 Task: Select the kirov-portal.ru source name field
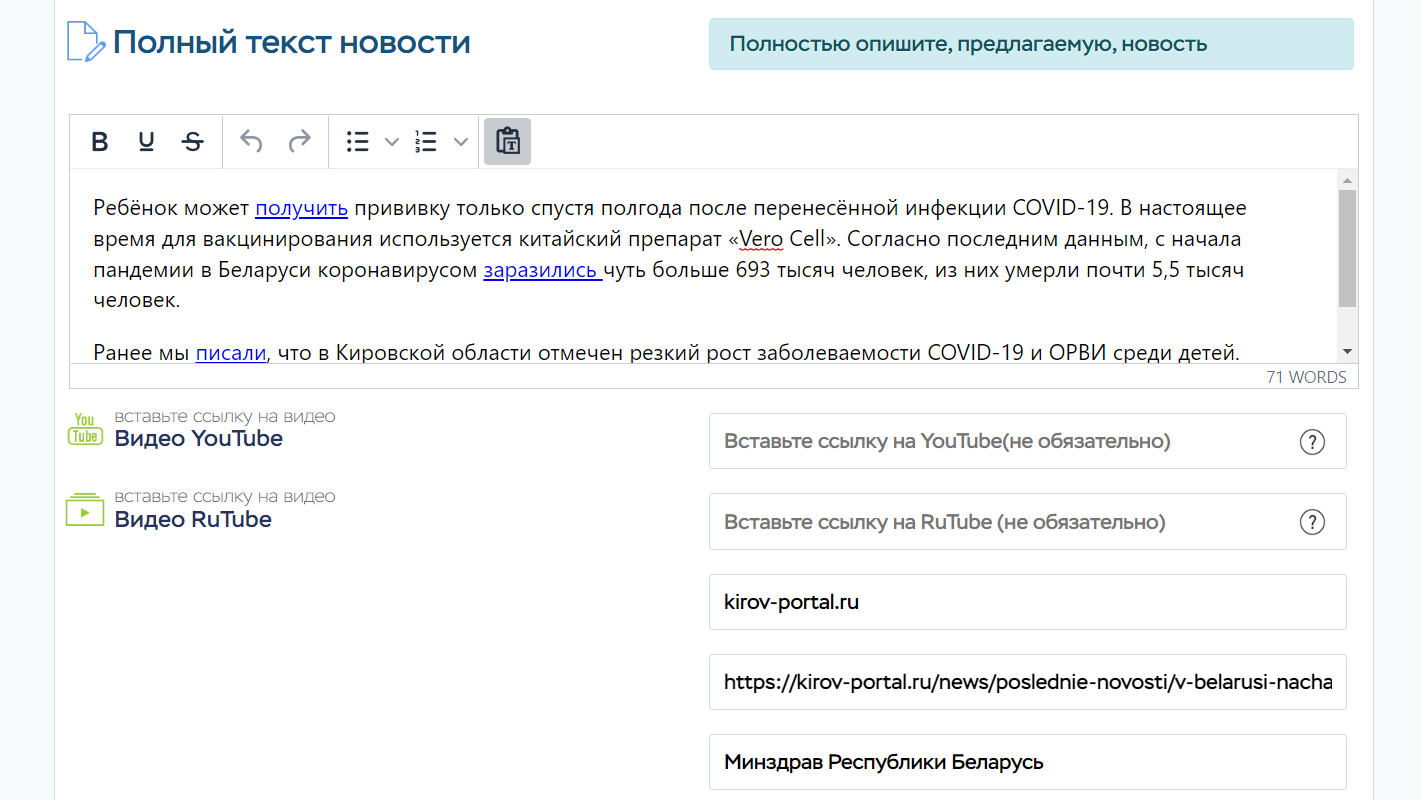(x=1027, y=602)
